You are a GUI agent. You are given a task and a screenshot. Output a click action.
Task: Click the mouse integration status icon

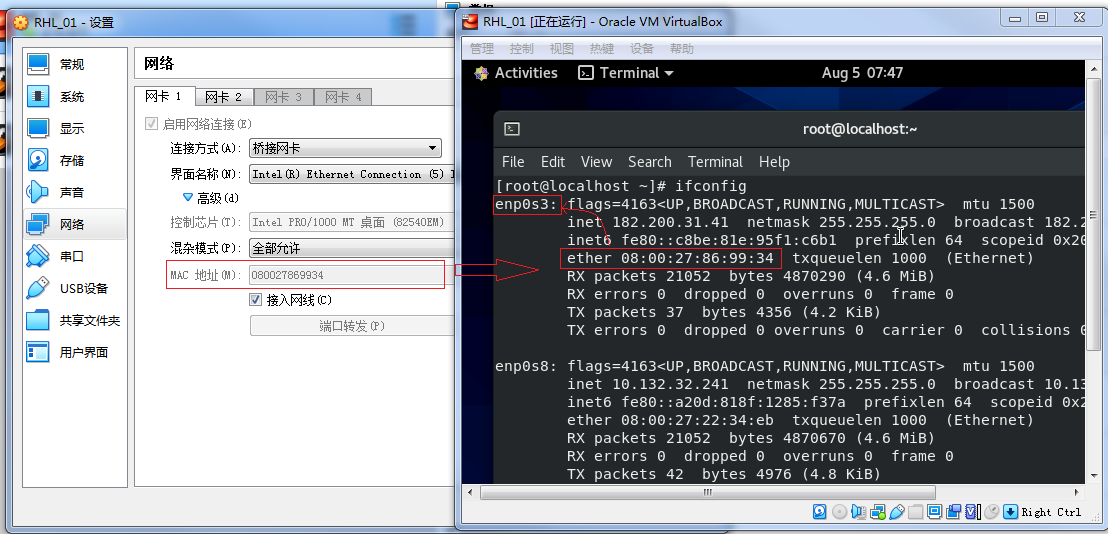click(x=991, y=511)
